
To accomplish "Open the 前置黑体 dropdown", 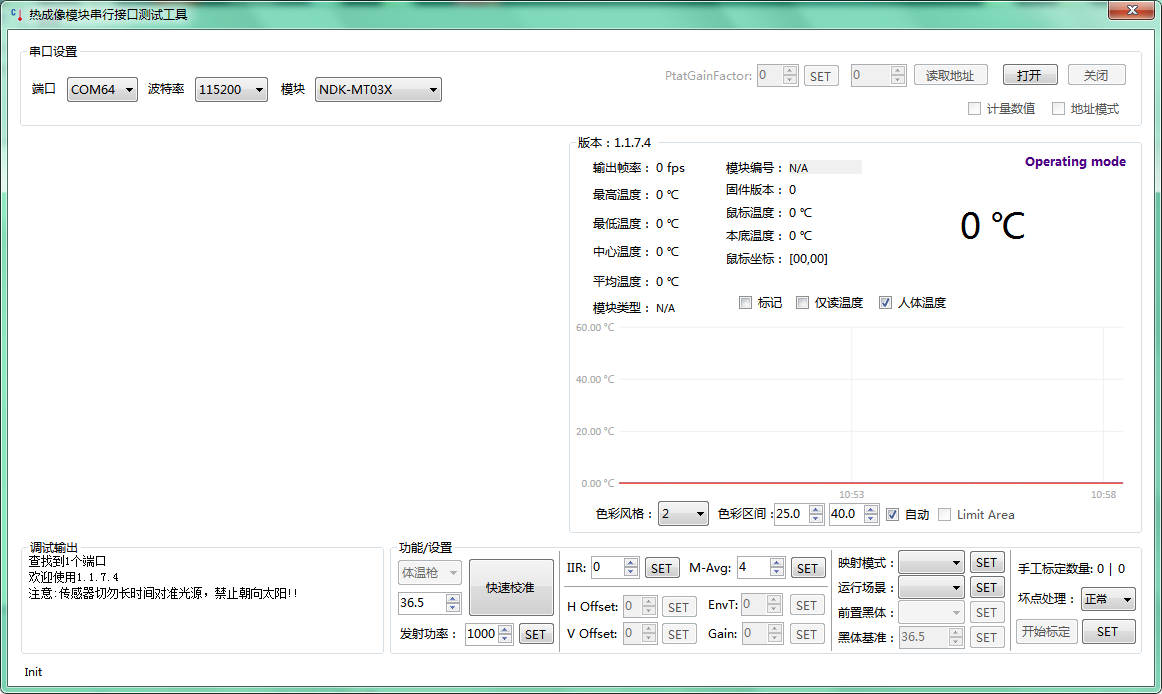I will coord(932,612).
